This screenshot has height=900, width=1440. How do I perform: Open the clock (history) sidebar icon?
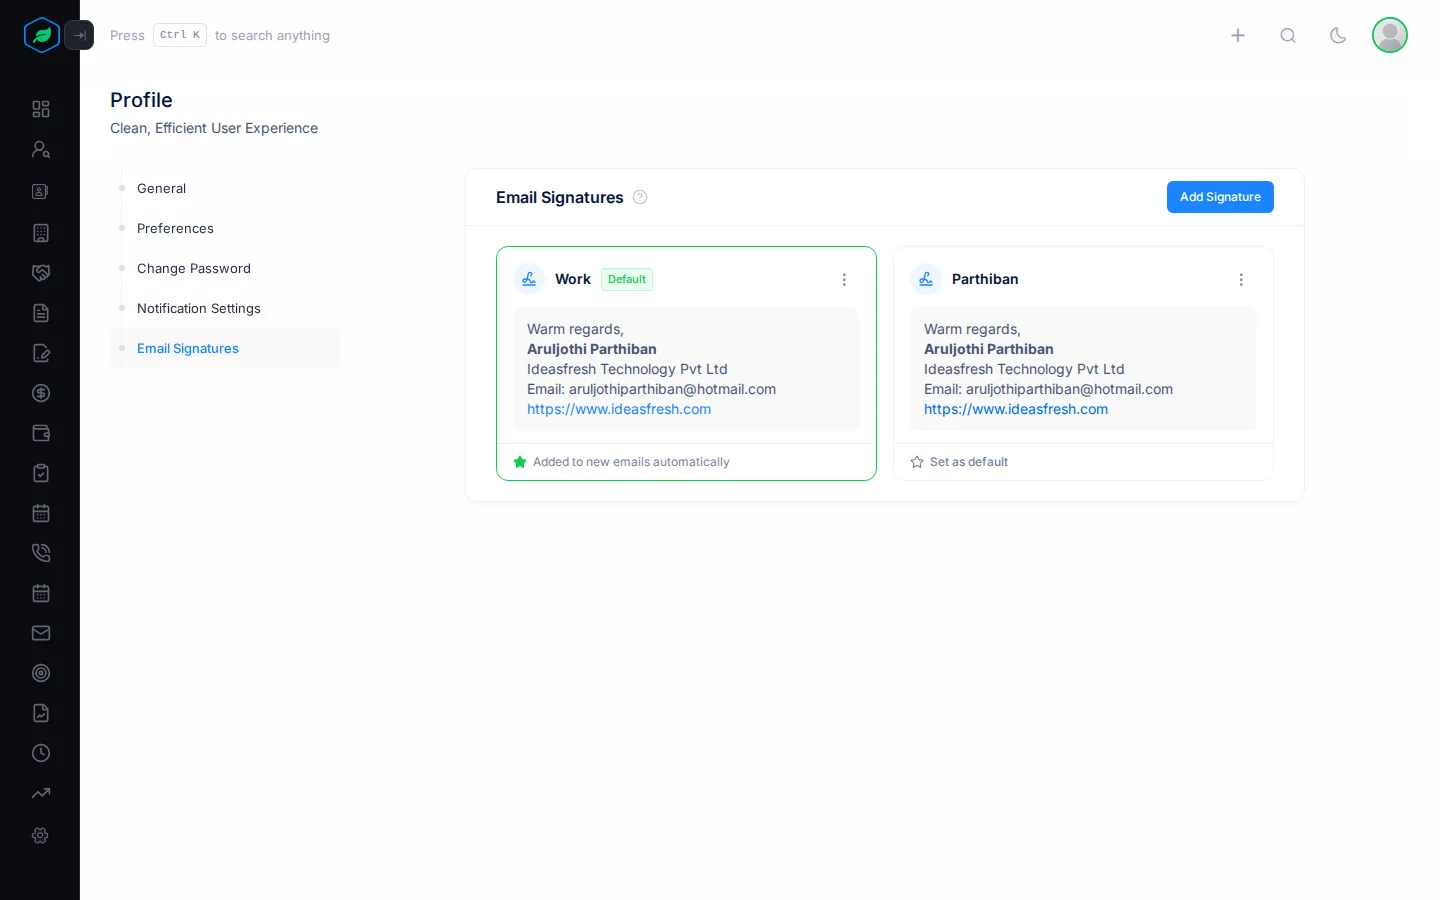(x=41, y=753)
